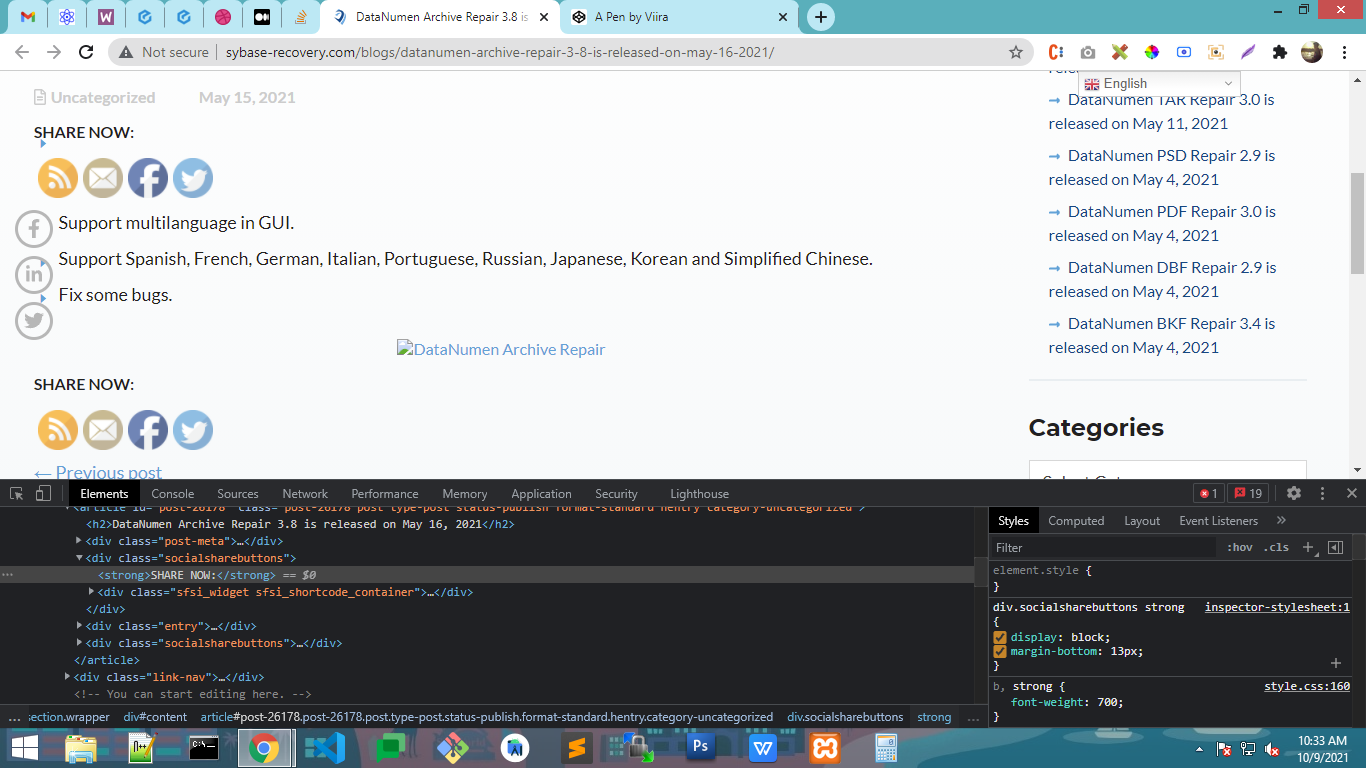Click the floating Twitter outline icon on left edge
This screenshot has width=1366, height=768.
pyautogui.click(x=34, y=321)
